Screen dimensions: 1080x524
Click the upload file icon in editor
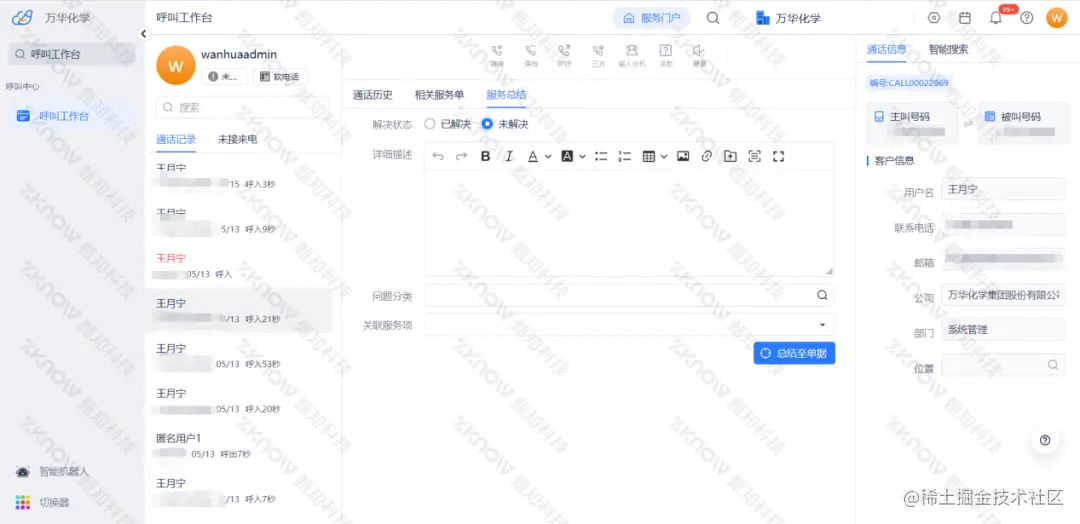pyautogui.click(x=730, y=156)
